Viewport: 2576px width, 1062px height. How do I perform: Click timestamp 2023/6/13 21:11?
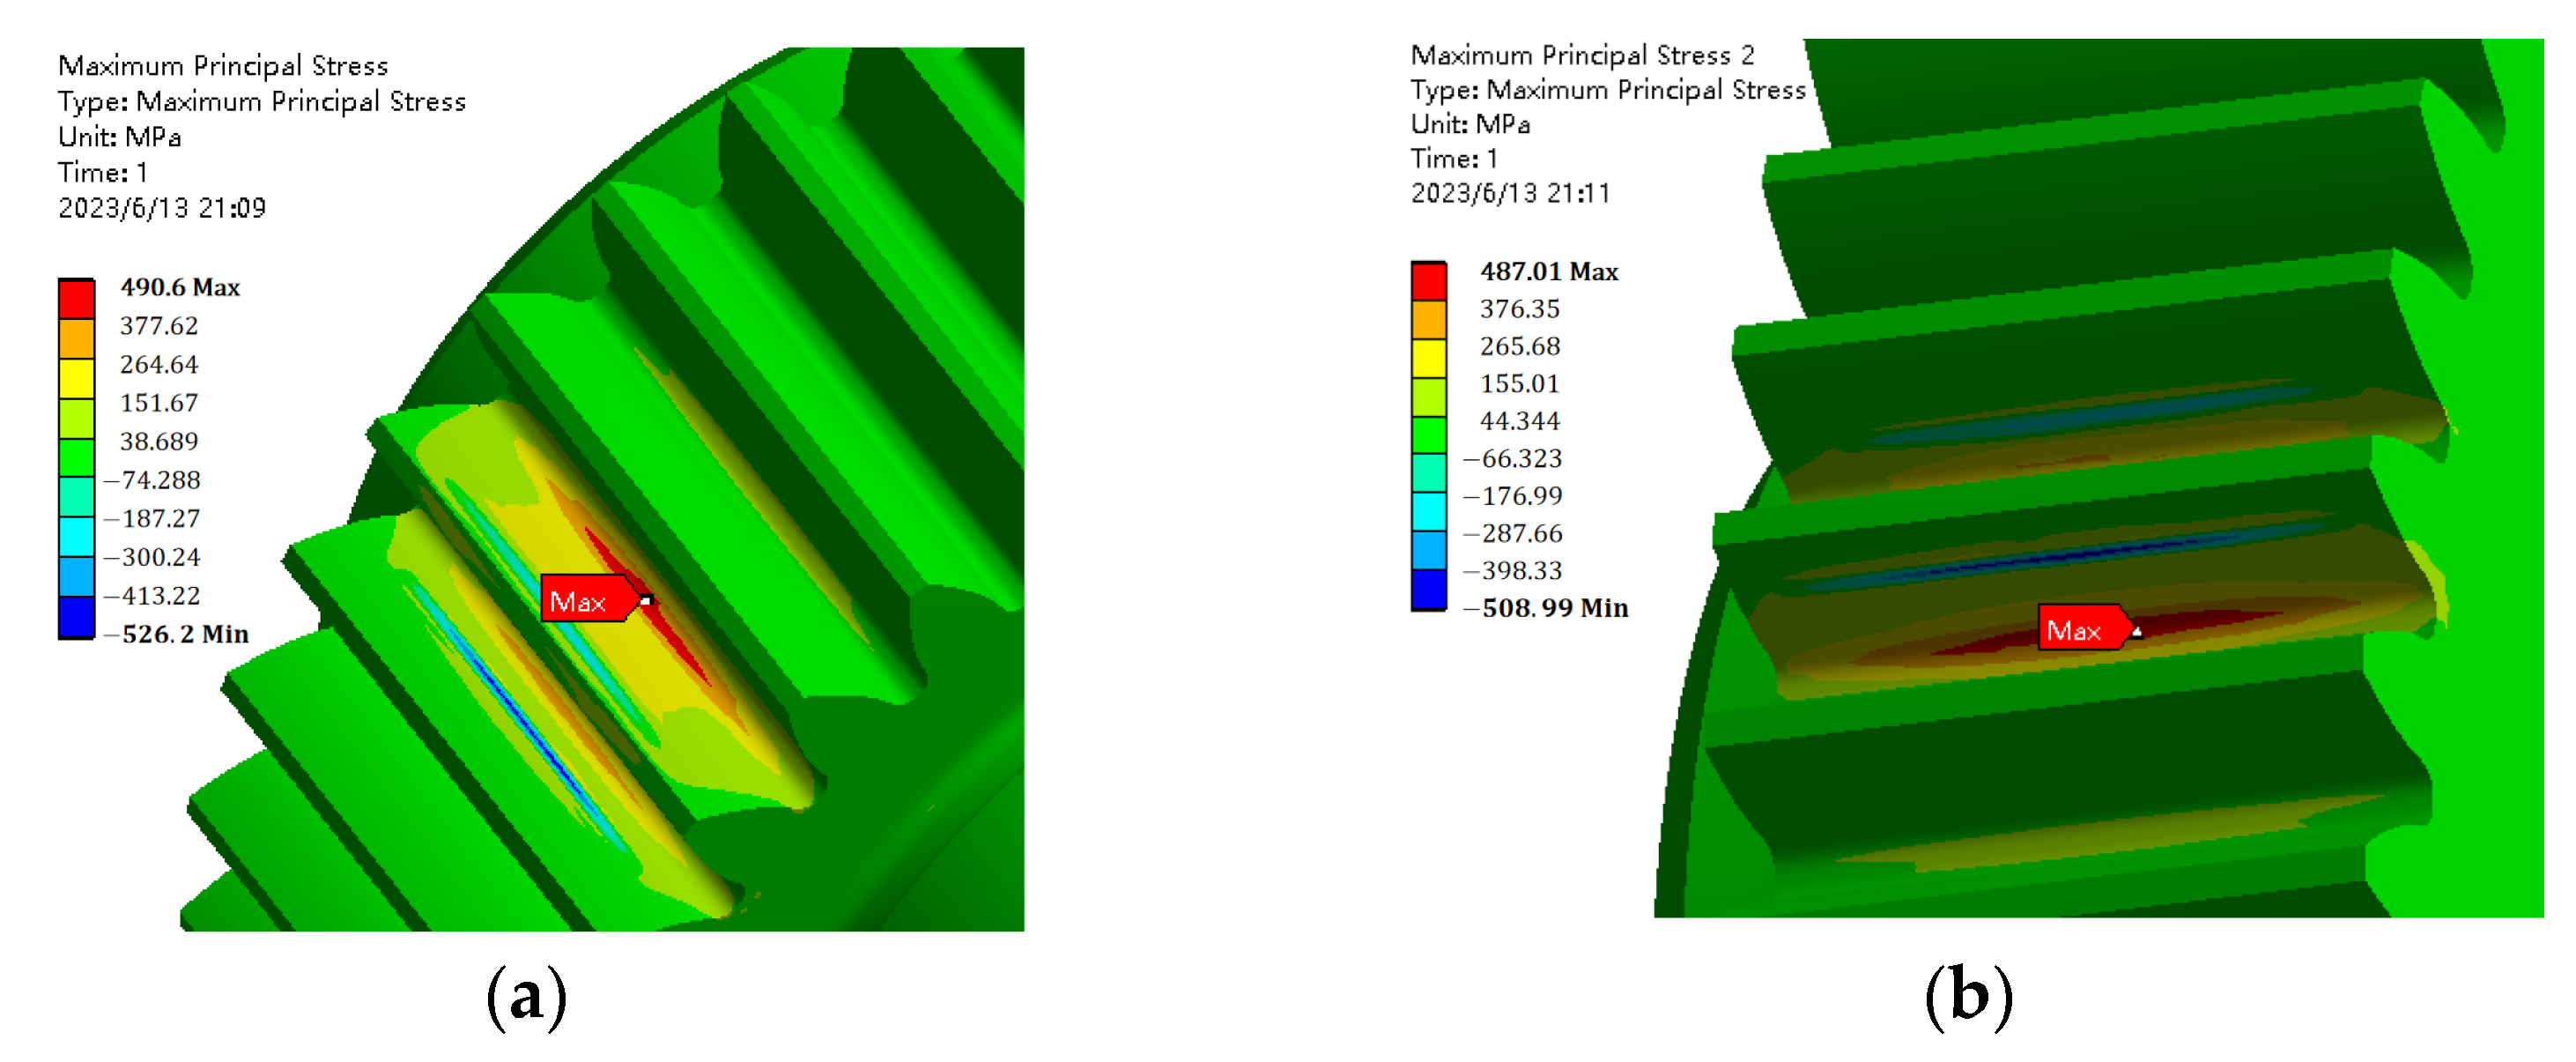point(1510,193)
